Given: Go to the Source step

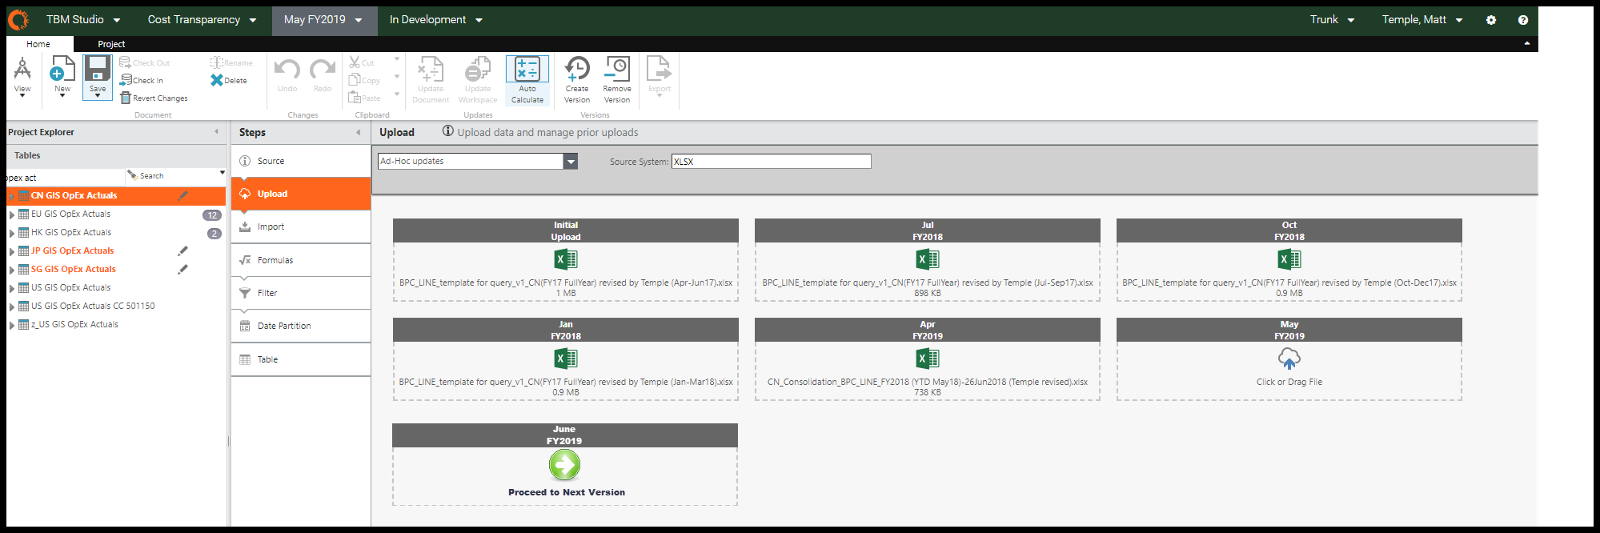Looking at the screenshot, I should [301, 161].
